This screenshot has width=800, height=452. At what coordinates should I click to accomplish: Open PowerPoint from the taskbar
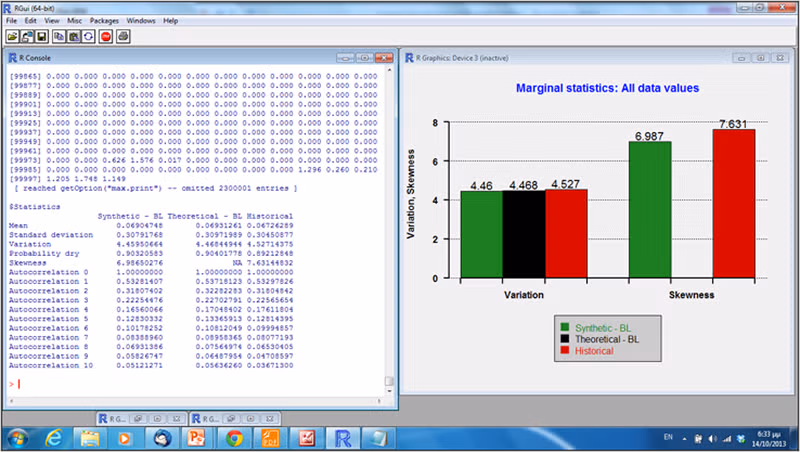click(x=196, y=438)
